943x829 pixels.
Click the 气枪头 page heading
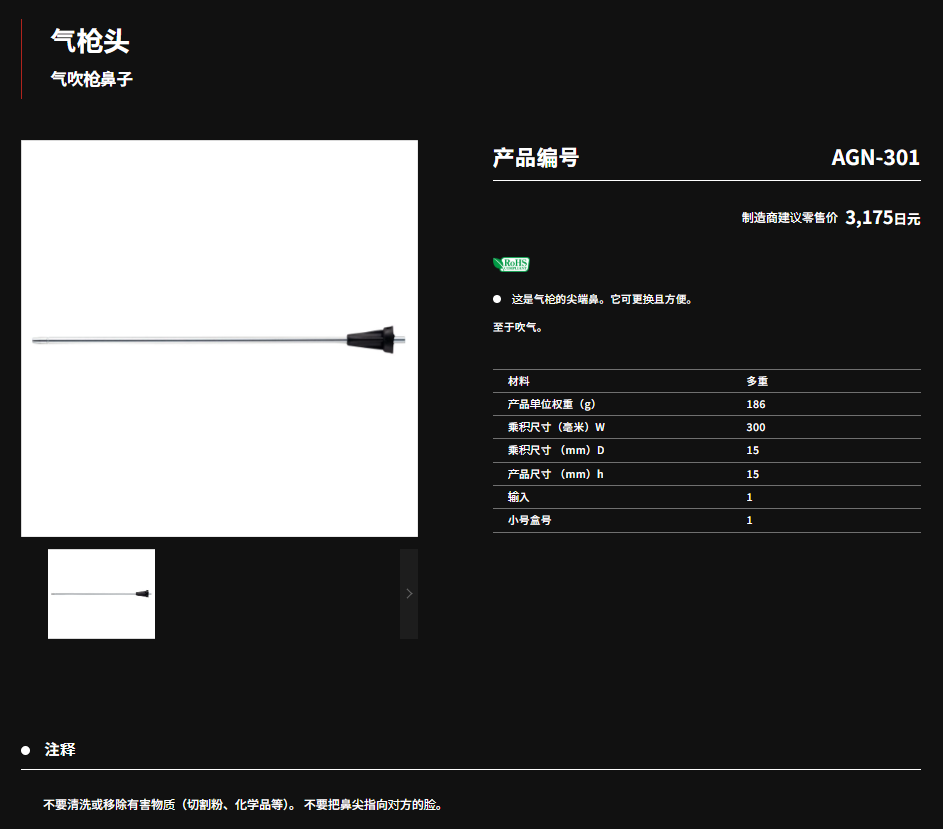(90, 41)
